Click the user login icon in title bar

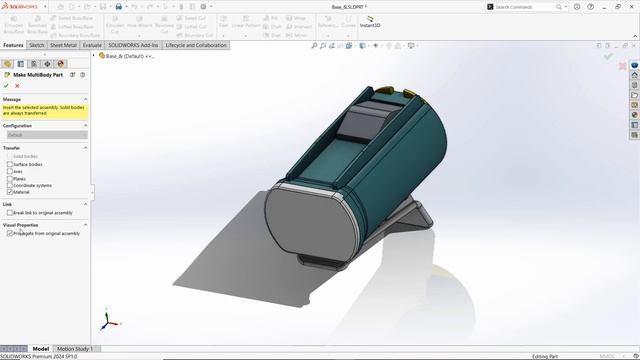pos(577,7)
